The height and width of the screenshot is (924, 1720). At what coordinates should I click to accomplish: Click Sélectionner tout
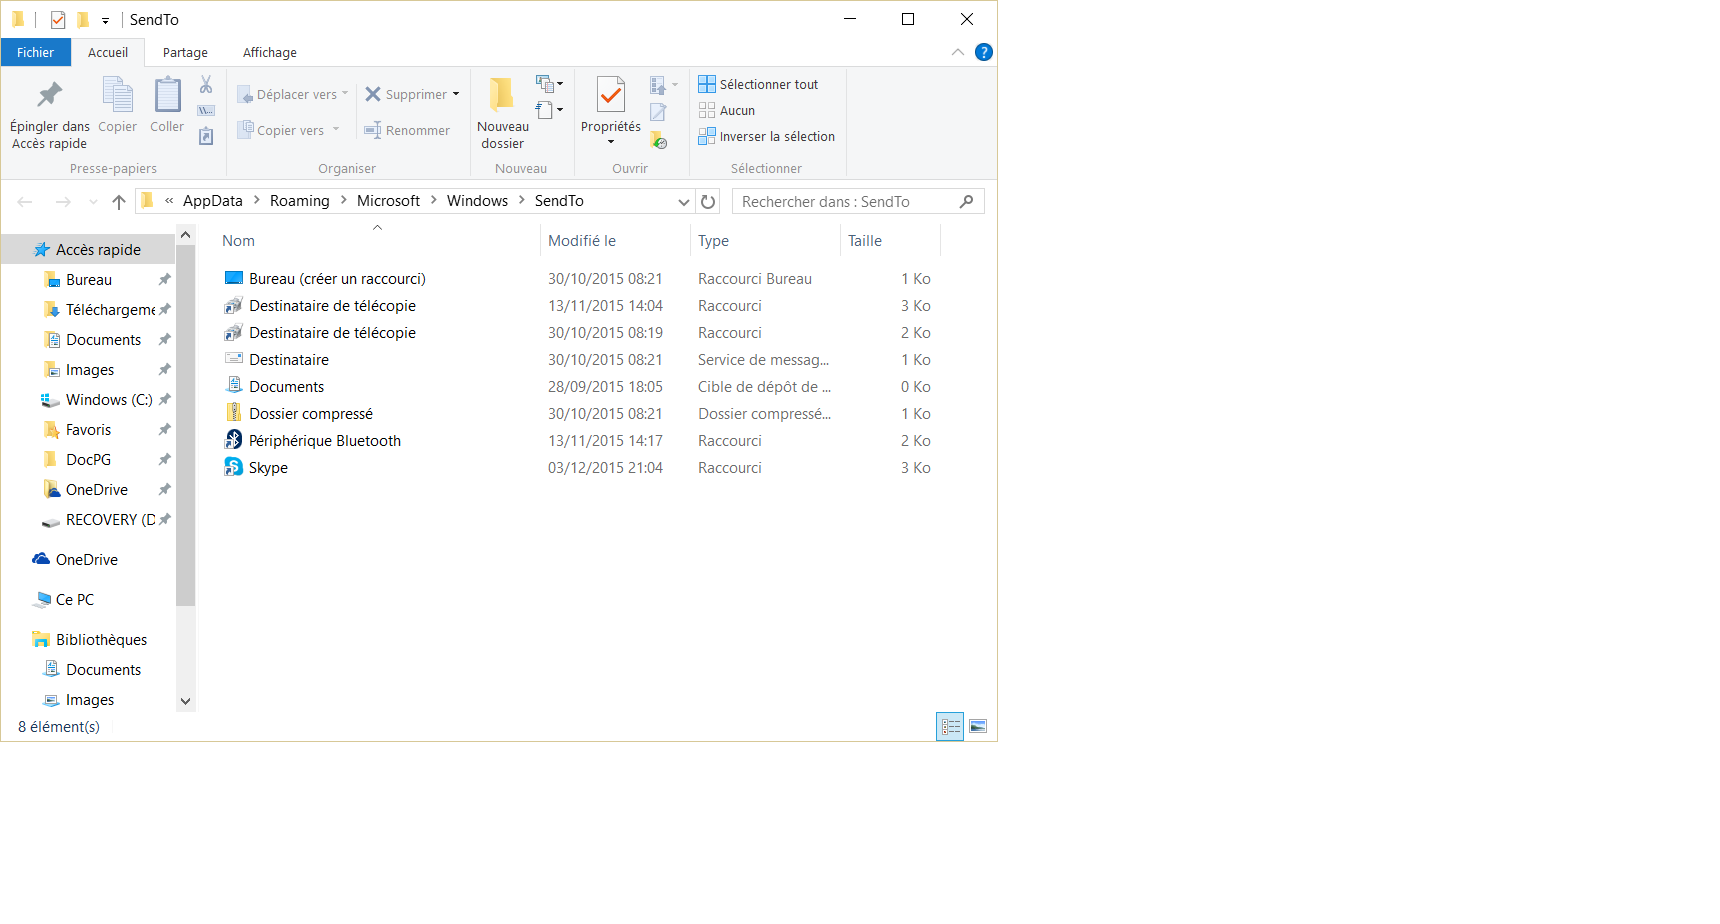coord(758,84)
